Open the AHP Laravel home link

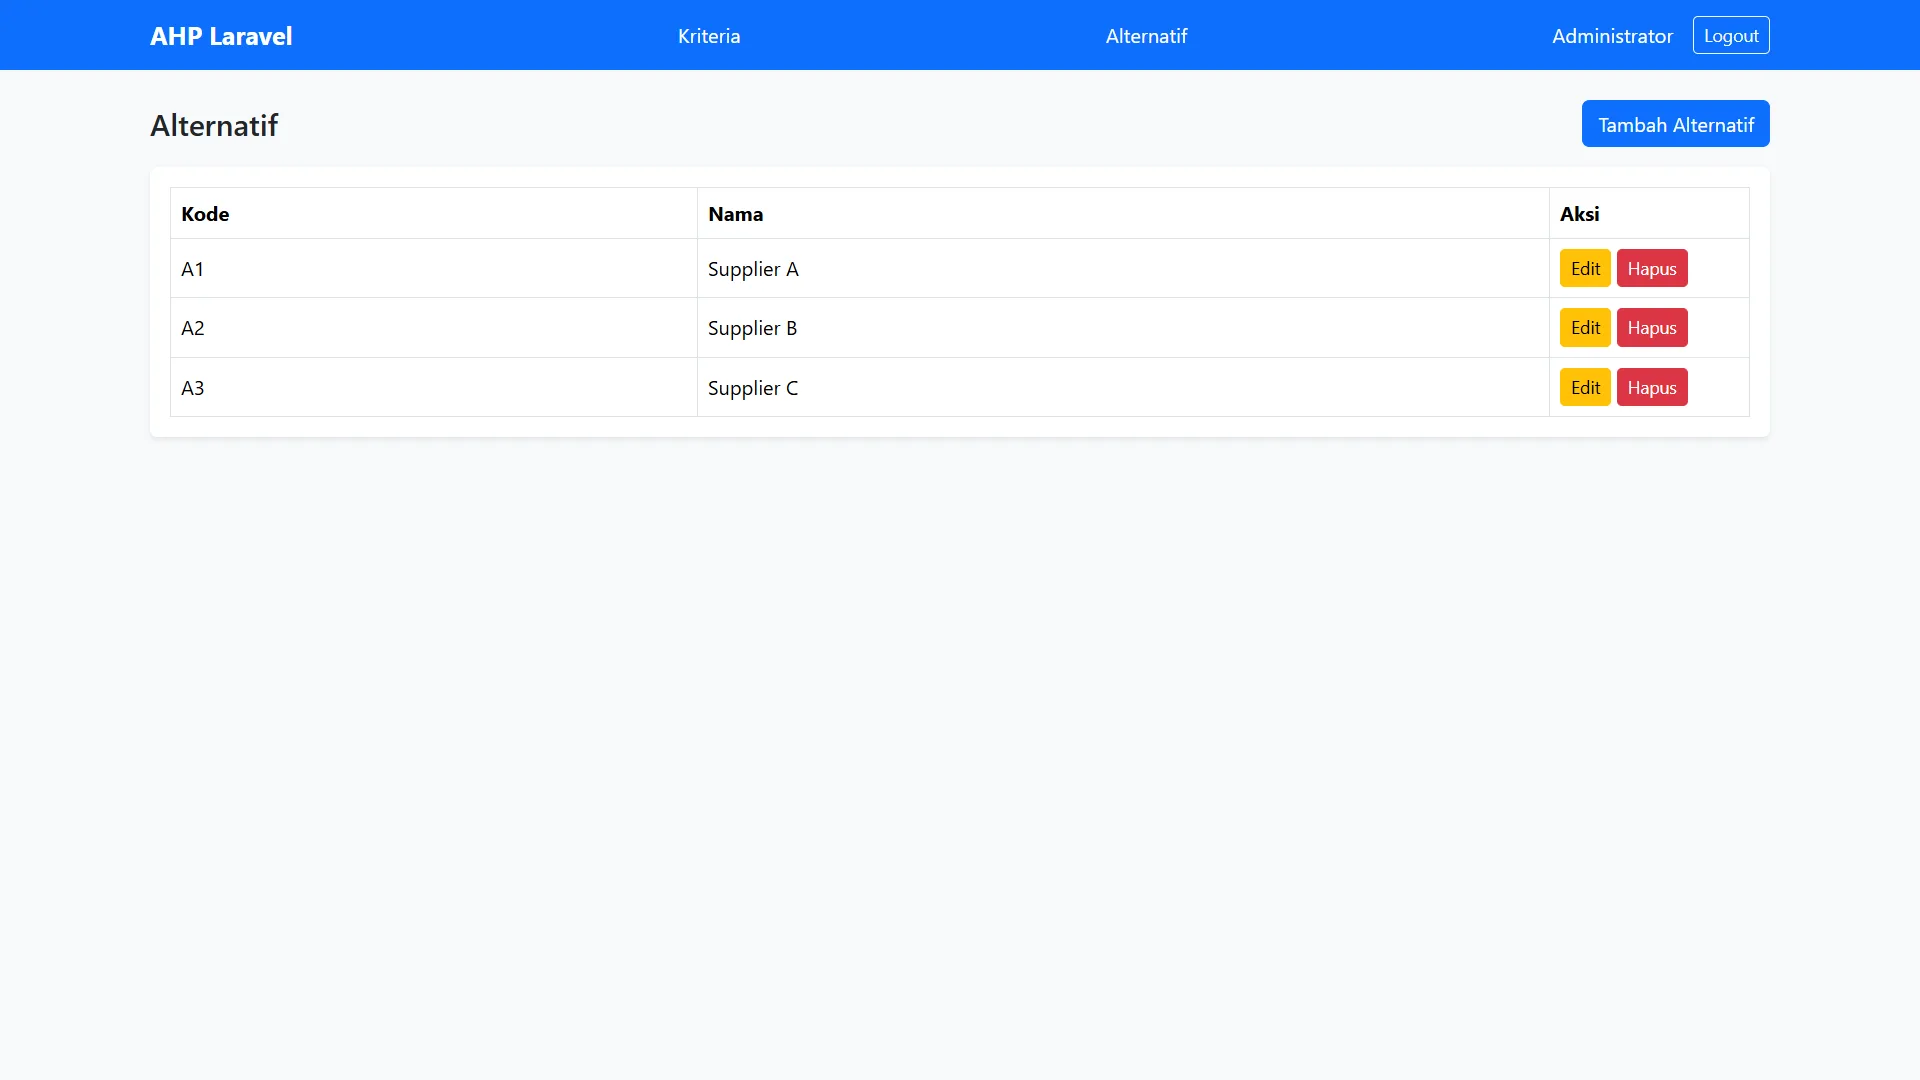pyautogui.click(x=221, y=36)
